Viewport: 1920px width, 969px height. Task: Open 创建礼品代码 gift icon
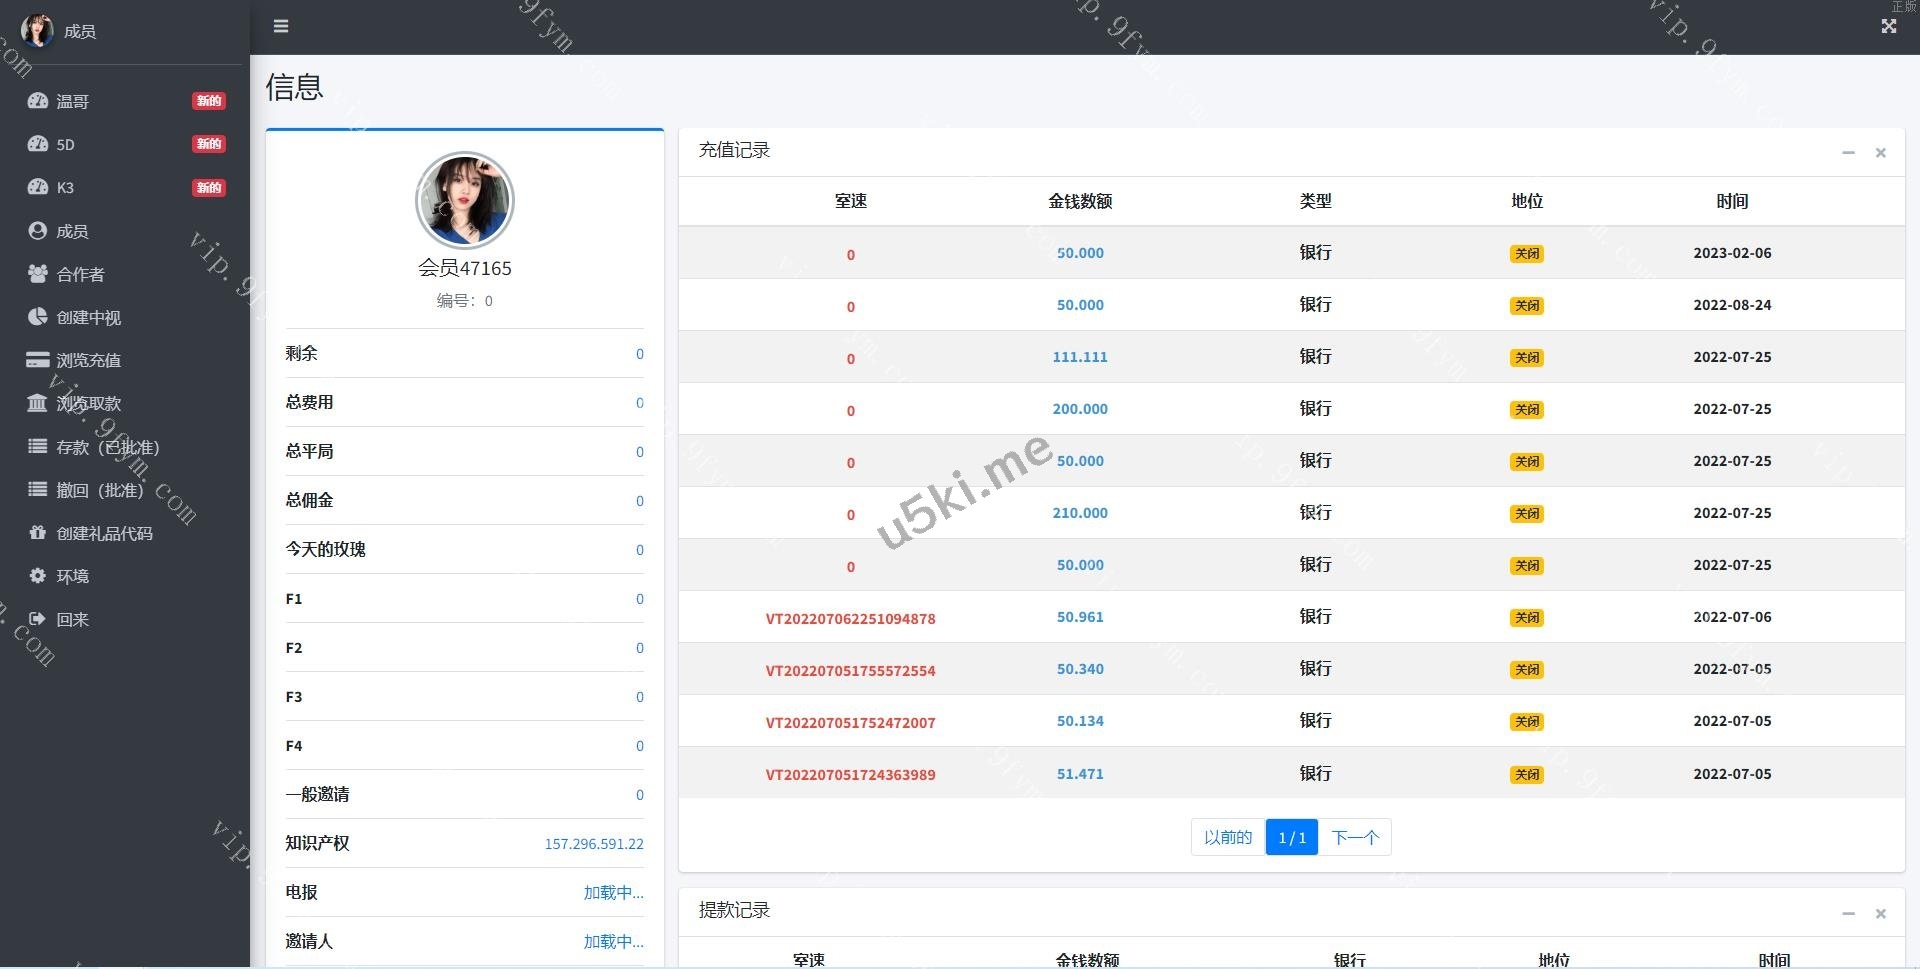point(38,533)
